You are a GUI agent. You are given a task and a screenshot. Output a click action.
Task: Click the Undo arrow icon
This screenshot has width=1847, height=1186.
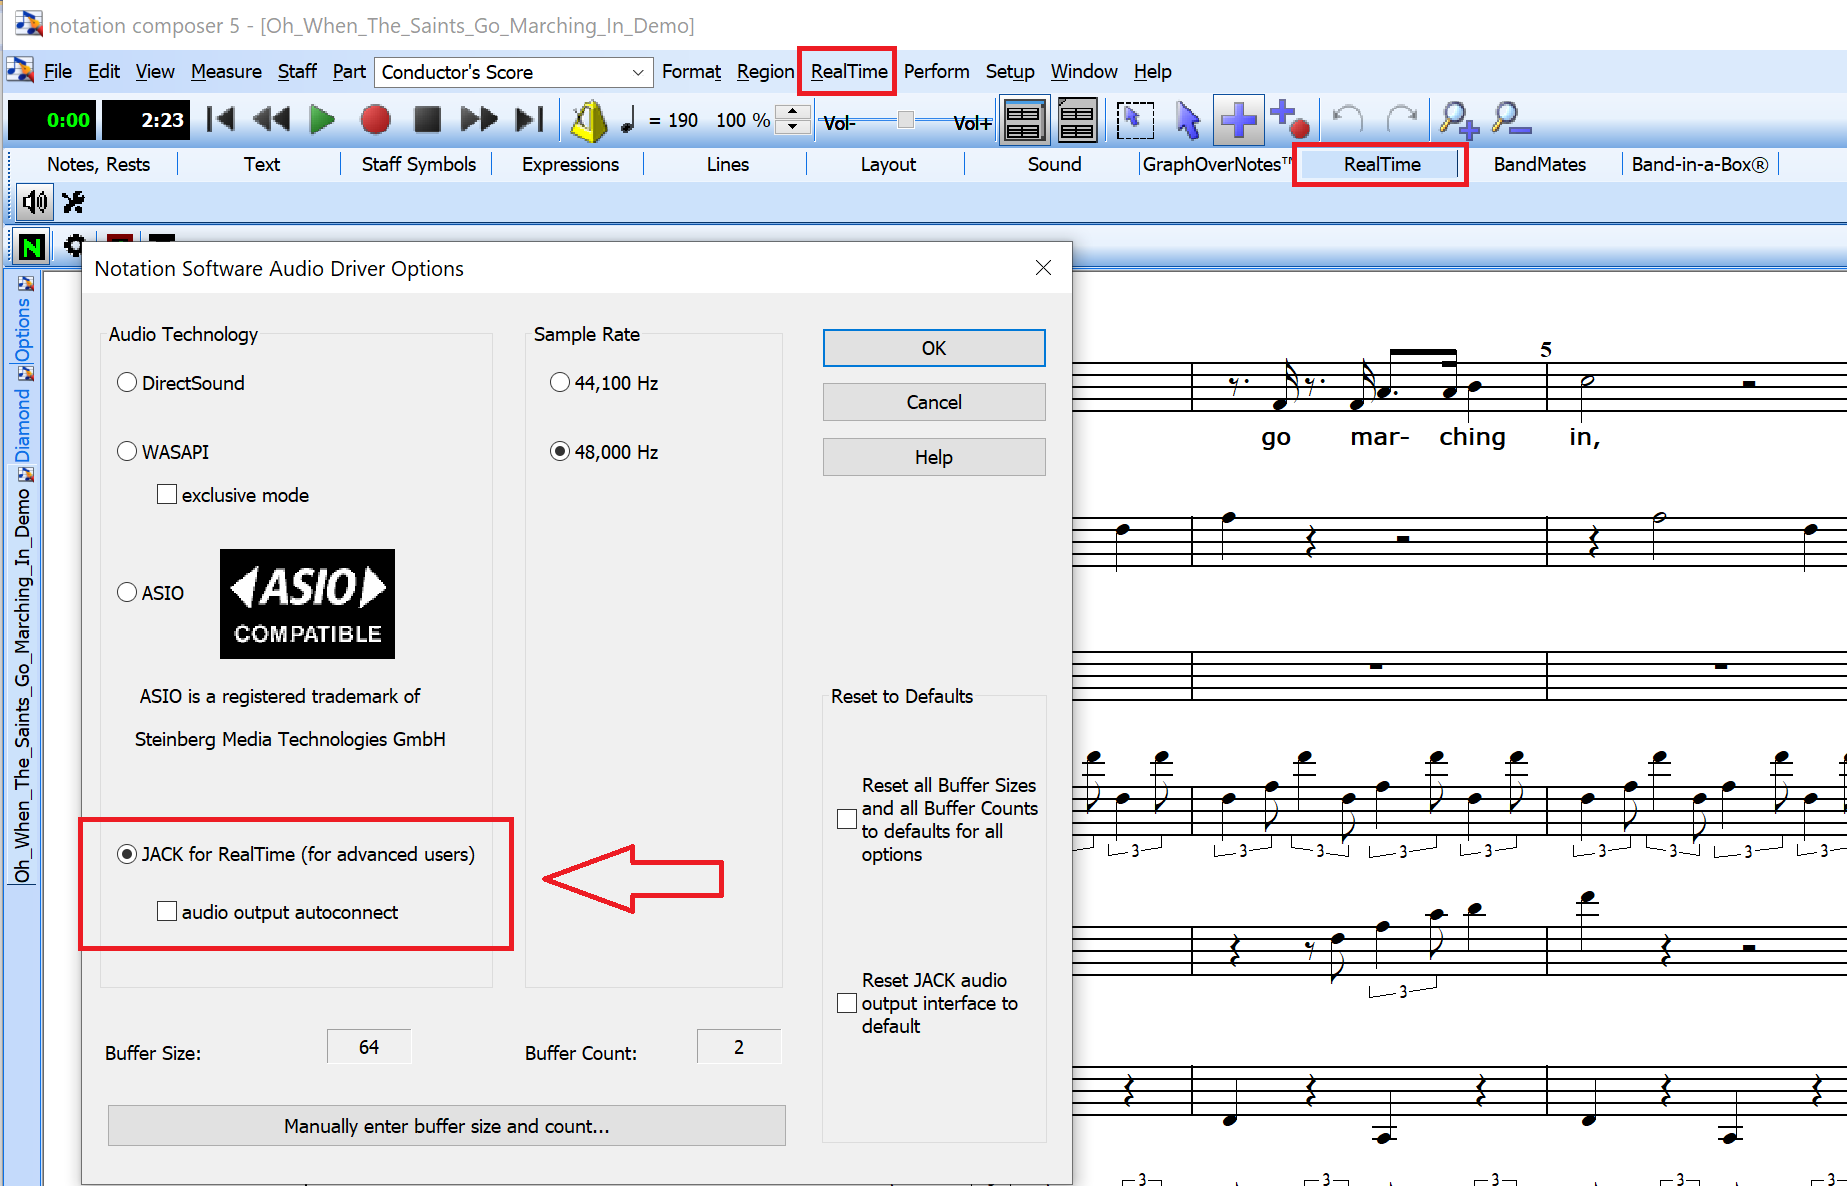[1348, 120]
